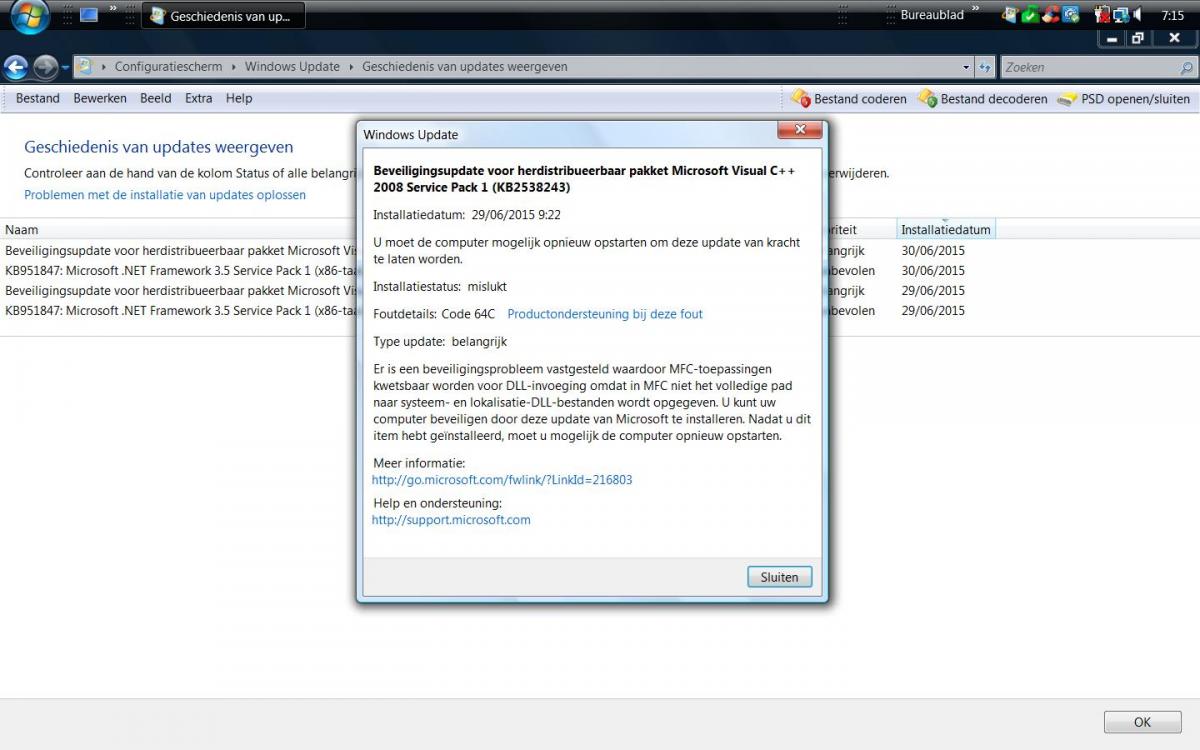
Task: Click the OK button at bottom right
Action: (x=1142, y=722)
